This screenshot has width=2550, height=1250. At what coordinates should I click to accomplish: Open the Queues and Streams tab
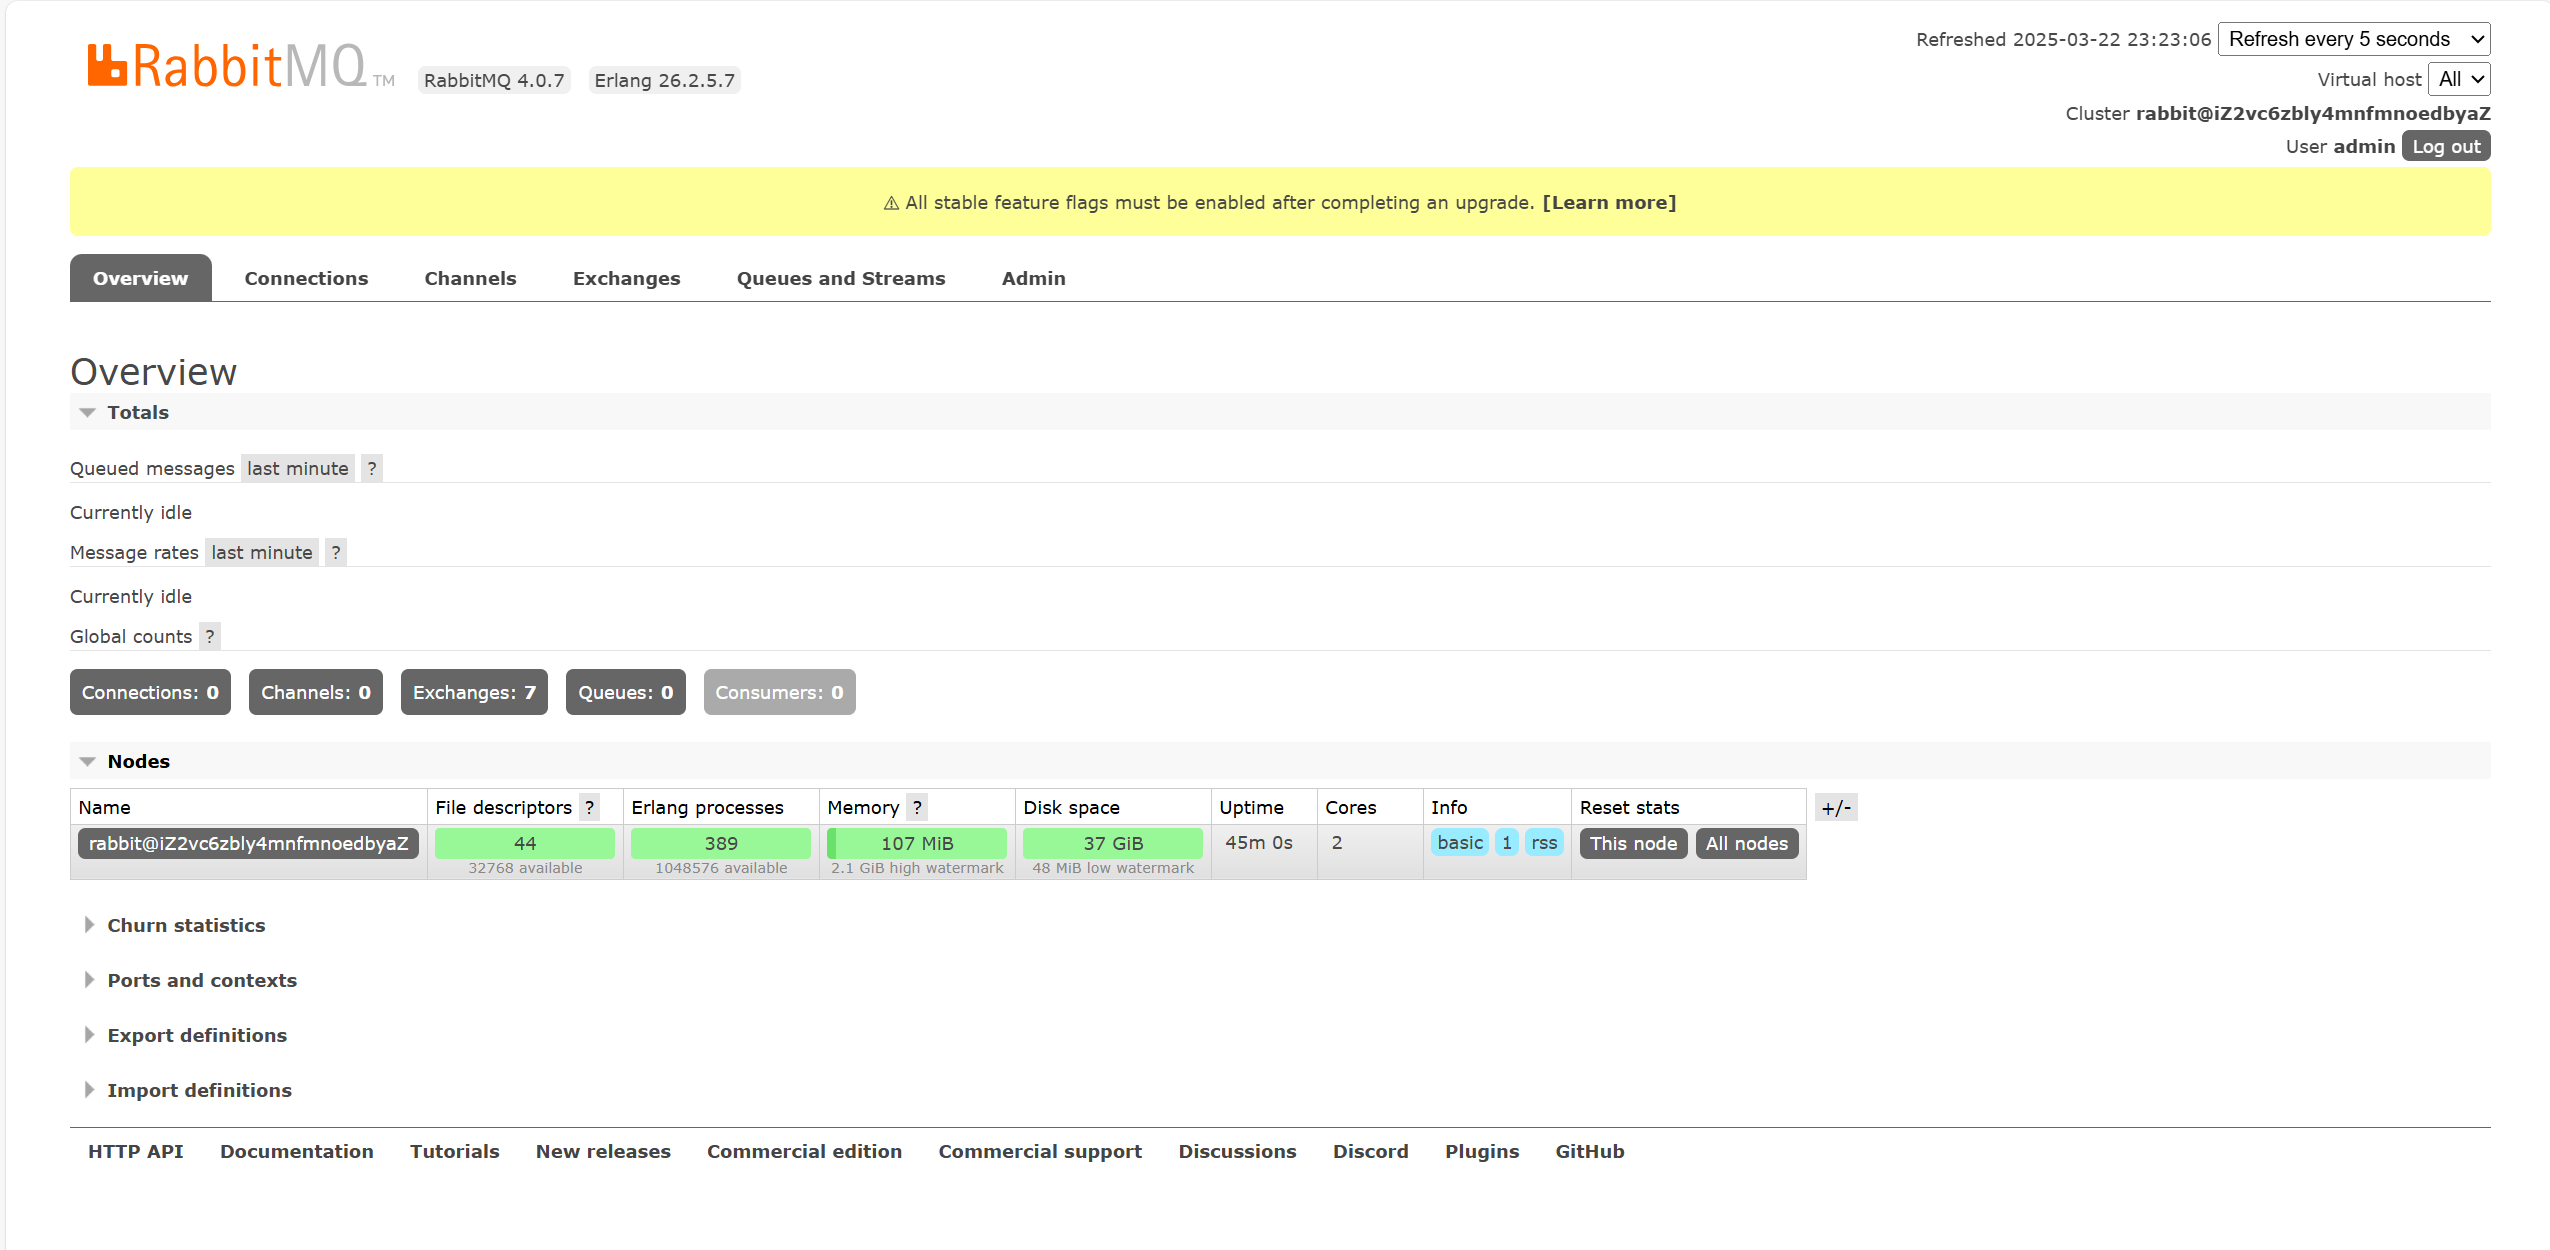pos(841,278)
